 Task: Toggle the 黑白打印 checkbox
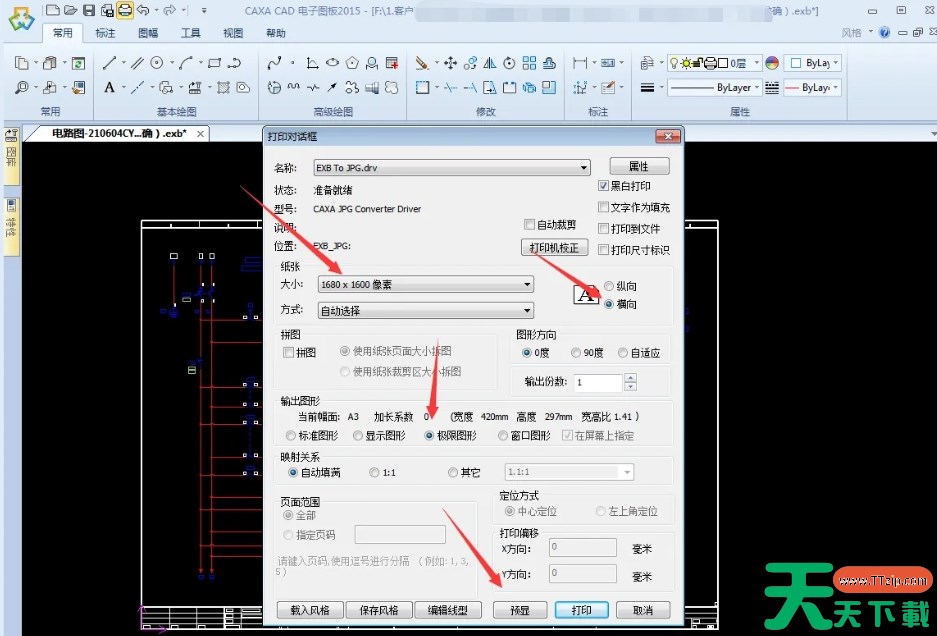click(604, 186)
